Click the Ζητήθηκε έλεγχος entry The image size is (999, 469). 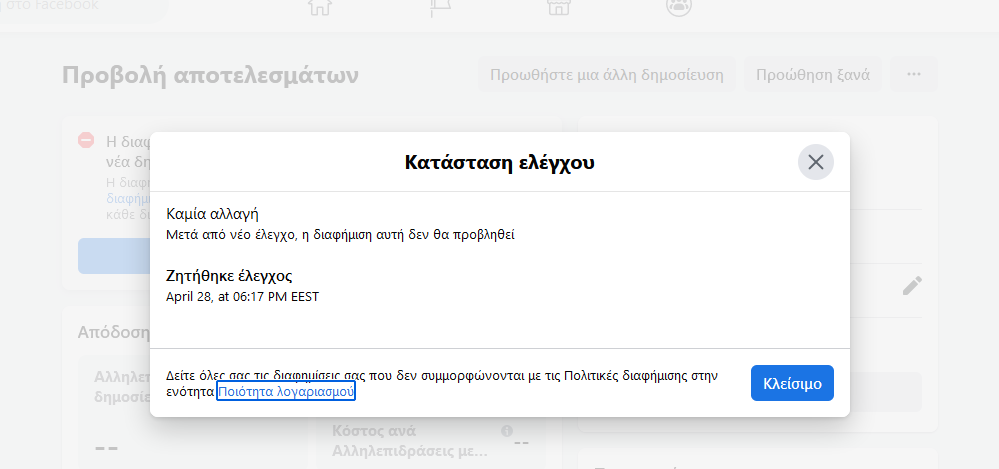tap(229, 276)
